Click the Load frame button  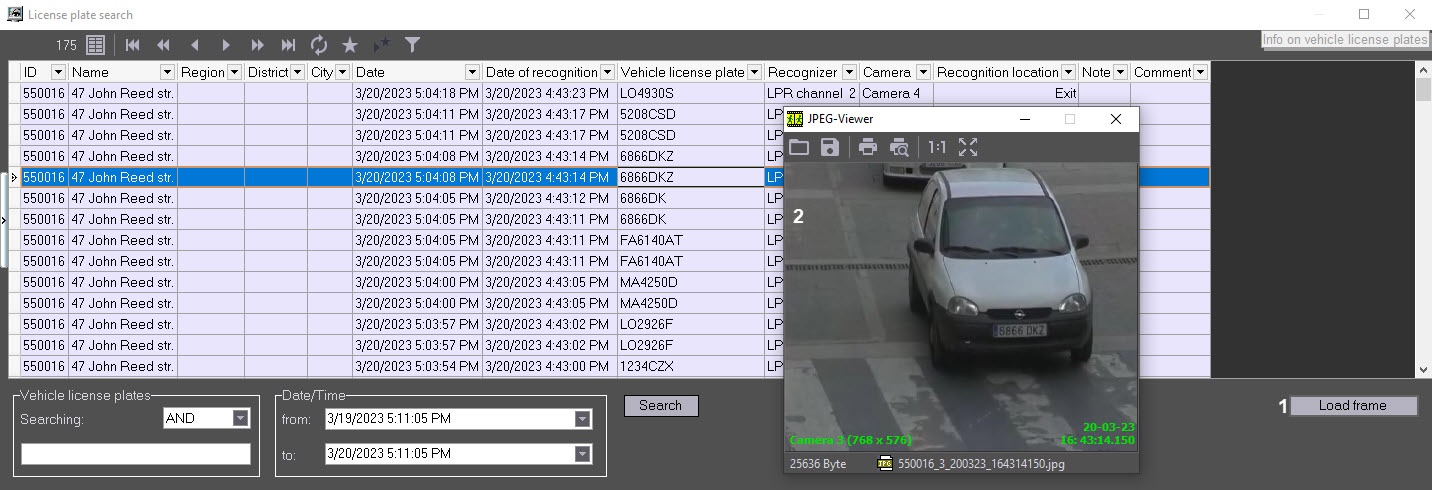point(1353,406)
